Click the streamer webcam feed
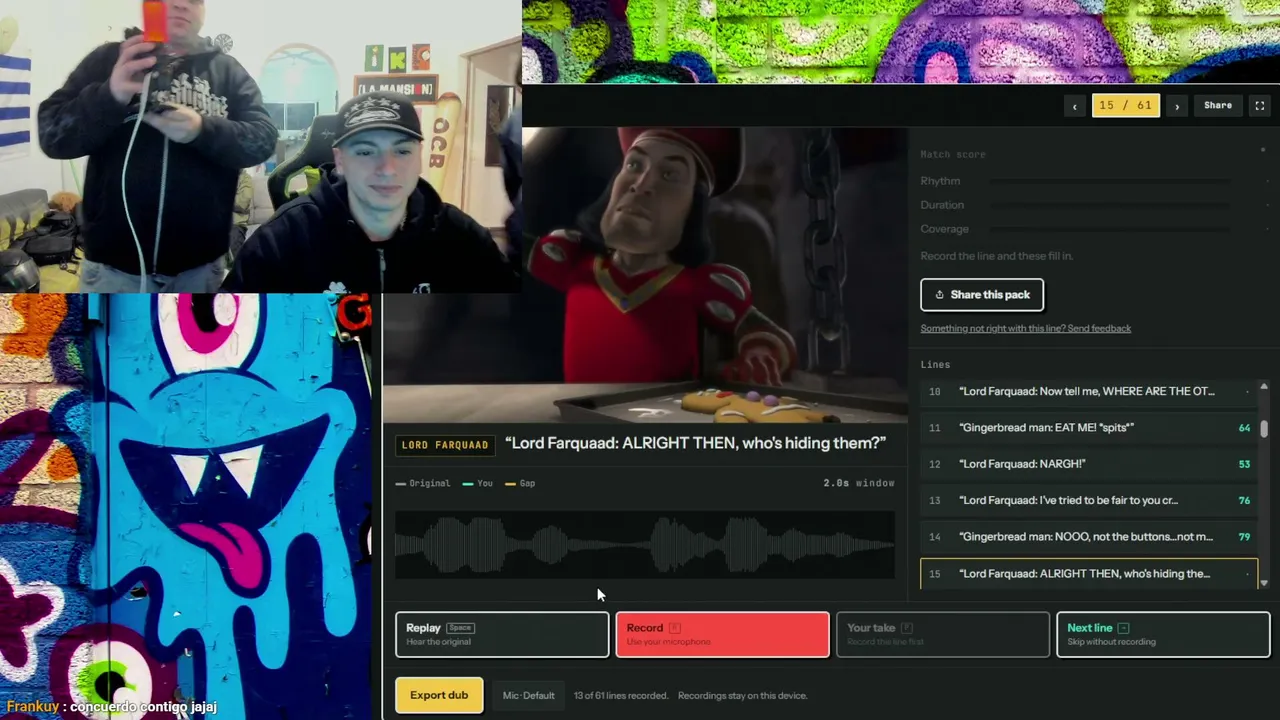 click(x=260, y=146)
